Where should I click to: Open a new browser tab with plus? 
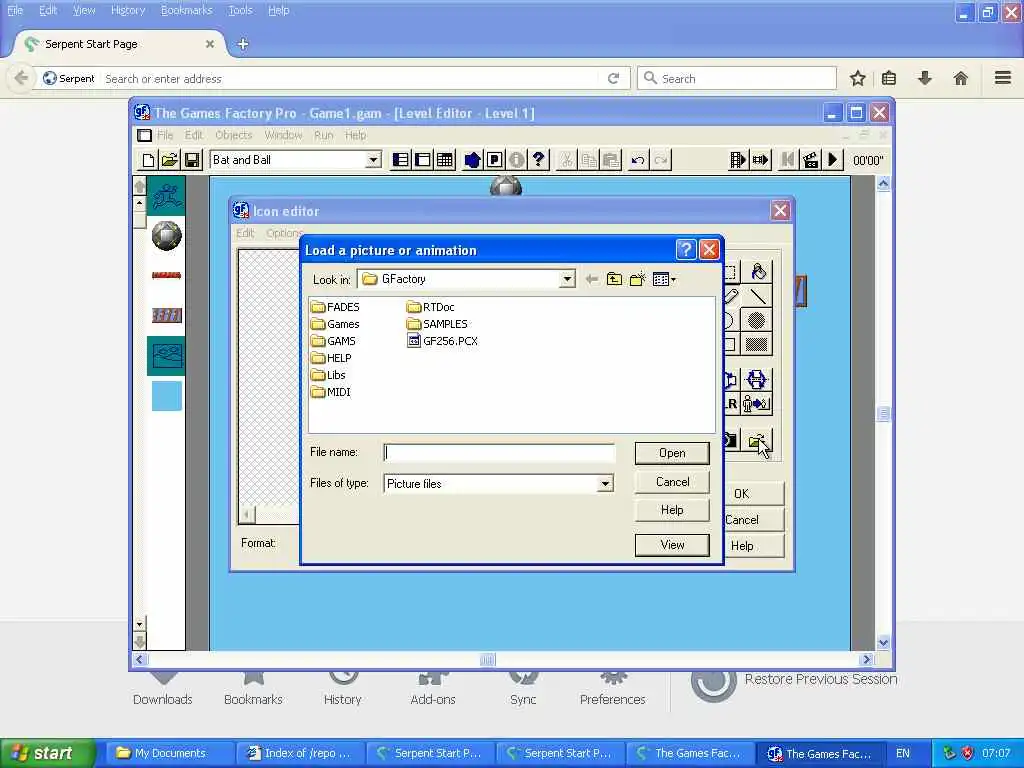242,44
